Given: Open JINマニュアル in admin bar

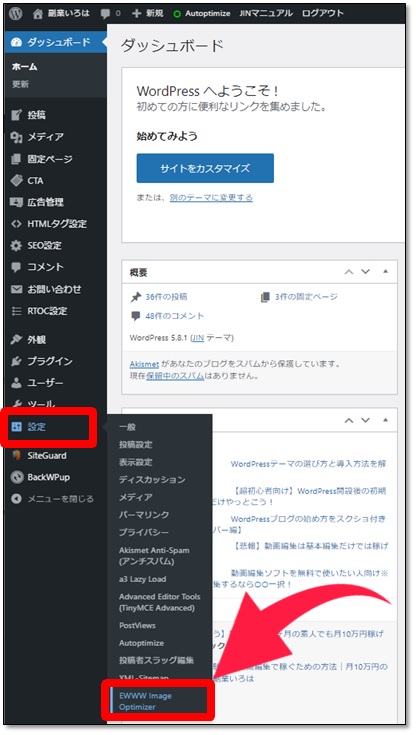Looking at the screenshot, I should tap(266, 14).
